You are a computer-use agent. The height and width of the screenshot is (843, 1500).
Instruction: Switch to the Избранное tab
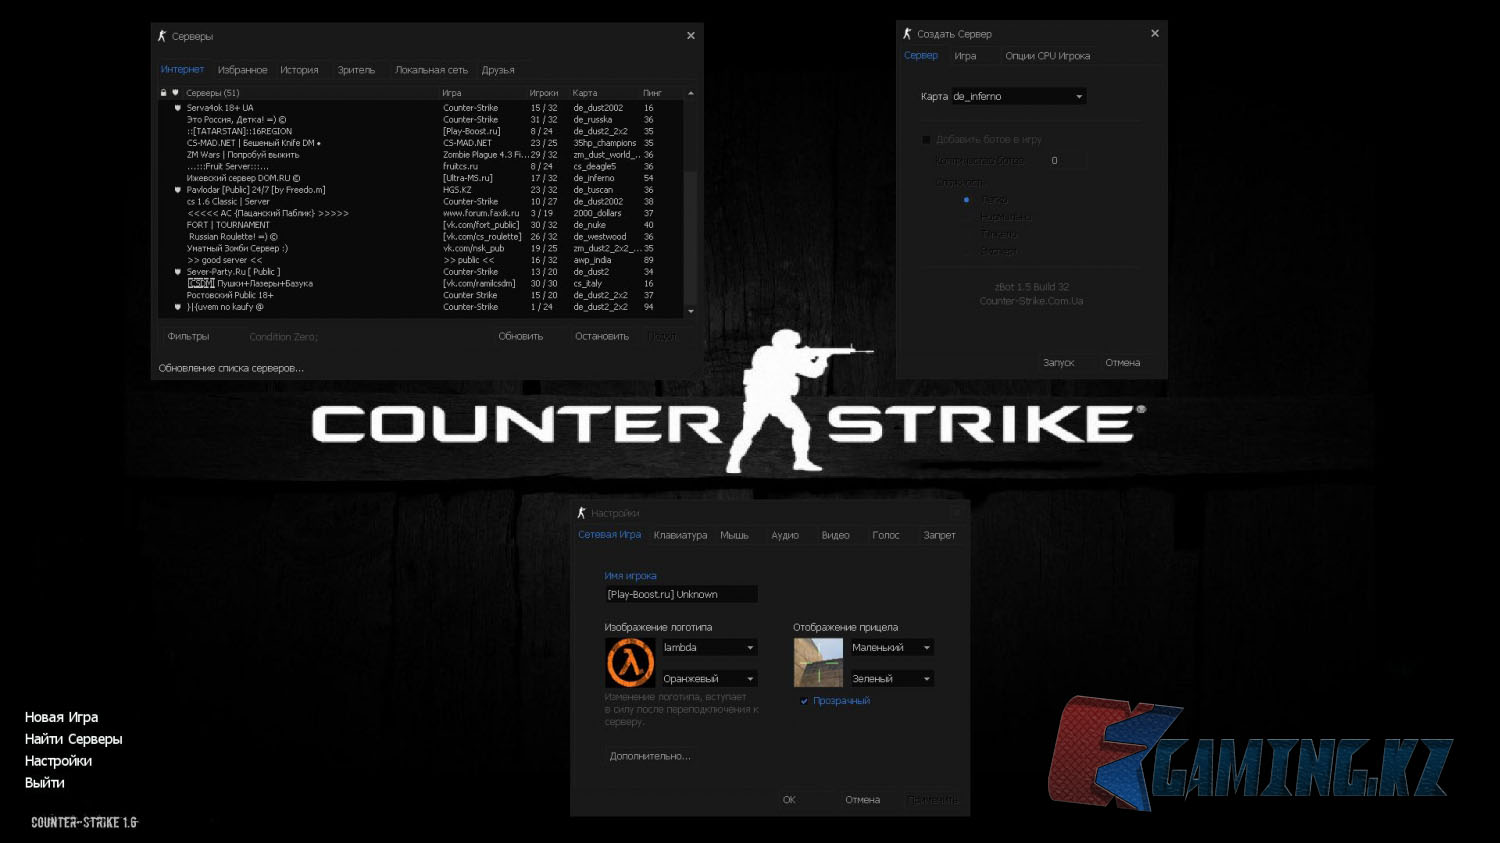pyautogui.click(x=243, y=70)
